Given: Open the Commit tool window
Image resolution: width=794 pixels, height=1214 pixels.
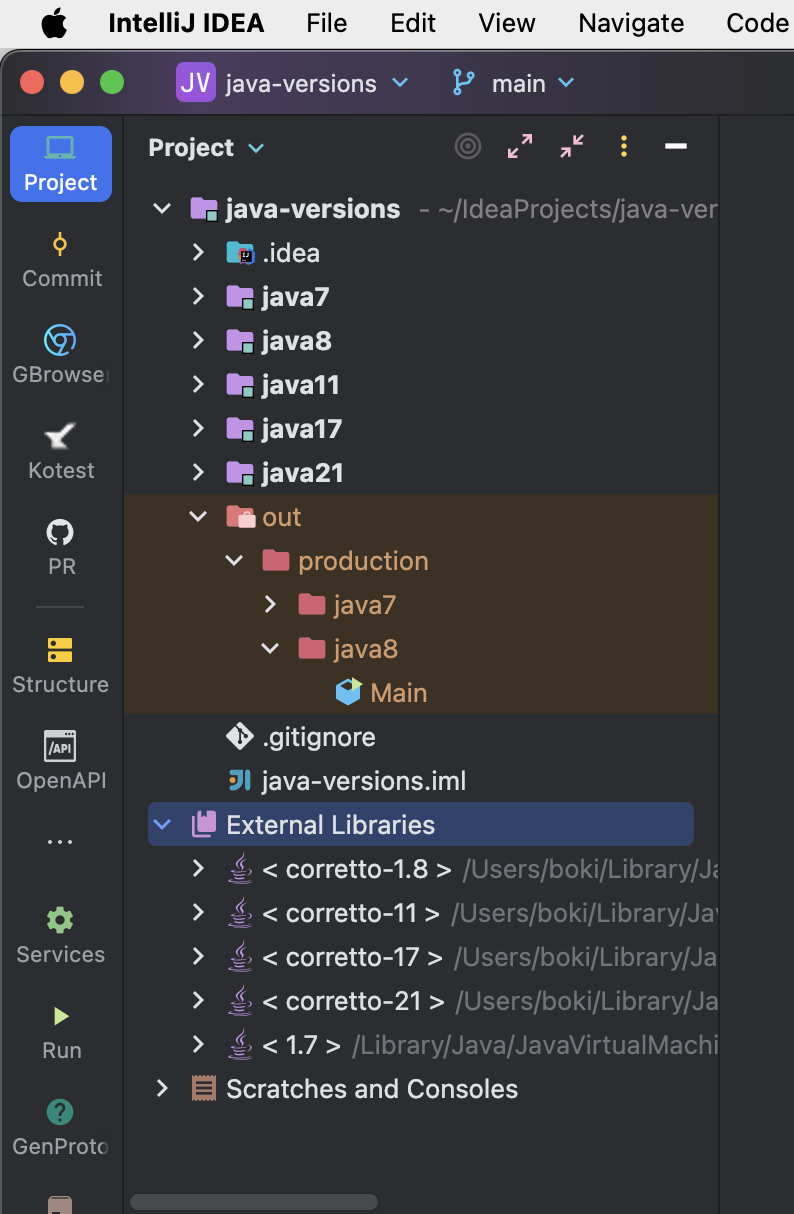Looking at the screenshot, I should coord(61,260).
